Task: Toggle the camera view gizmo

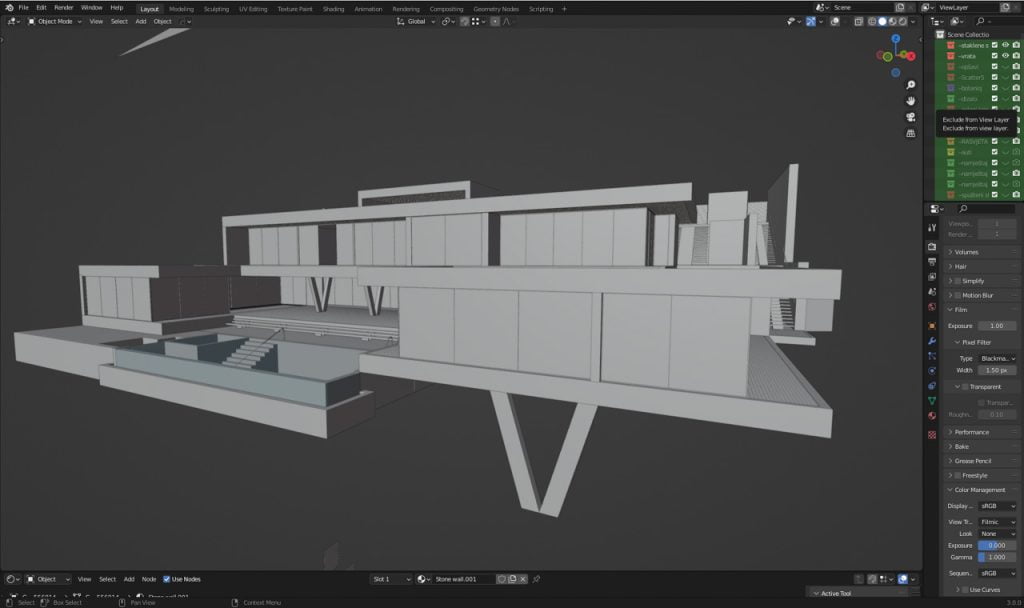Action: (x=911, y=117)
